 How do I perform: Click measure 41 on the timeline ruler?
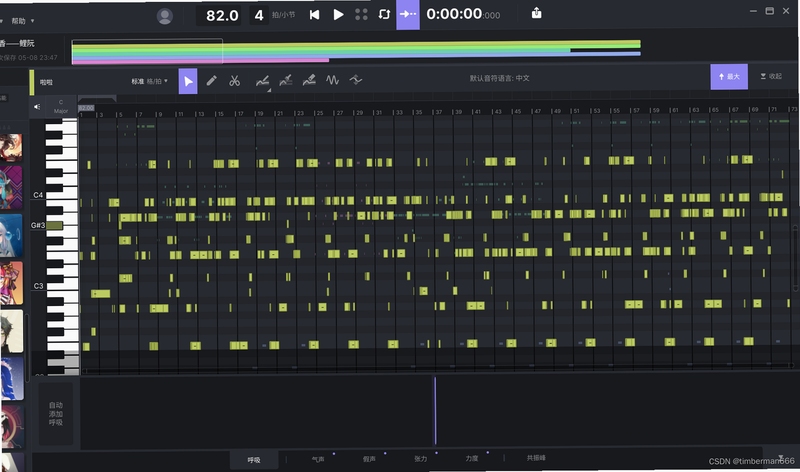(x=476, y=111)
